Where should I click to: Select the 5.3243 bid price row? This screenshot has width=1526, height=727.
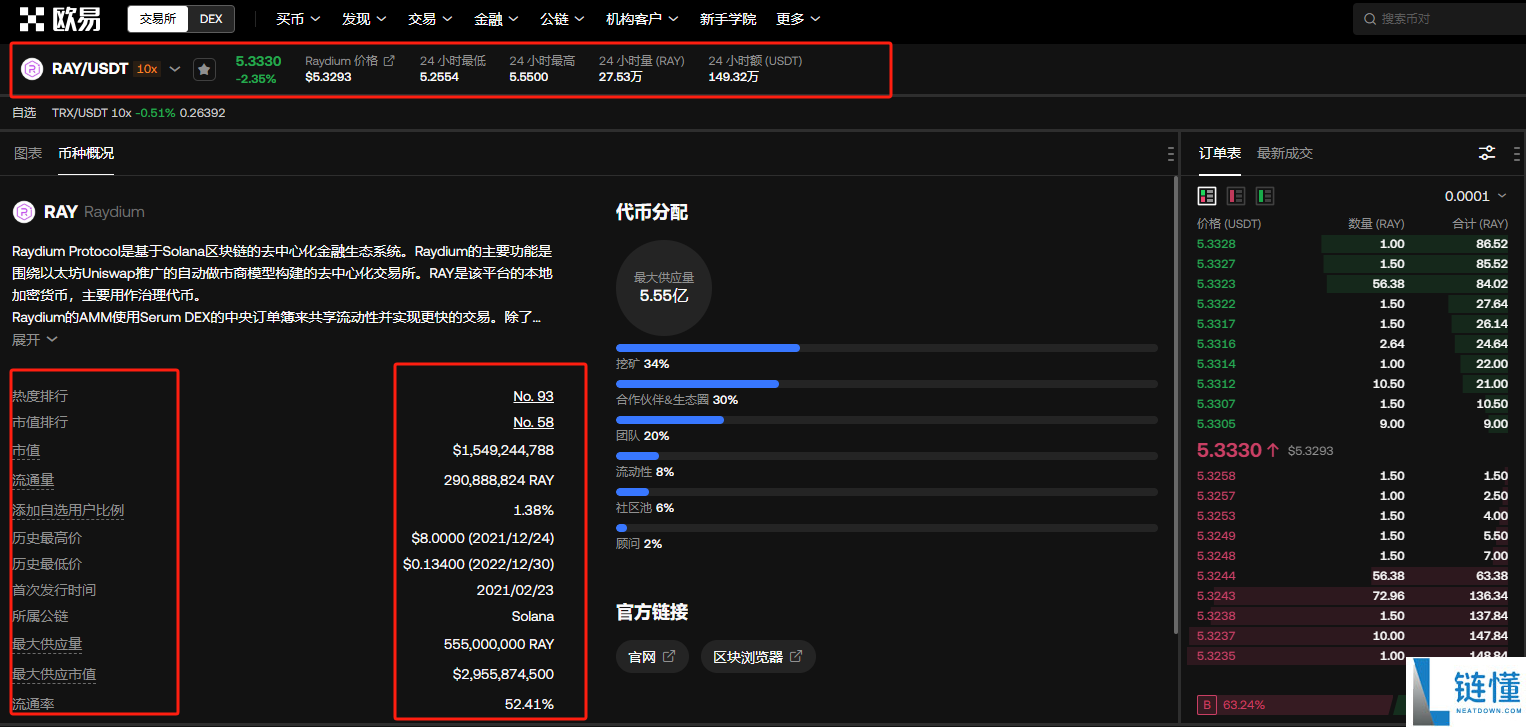[x=1352, y=596]
